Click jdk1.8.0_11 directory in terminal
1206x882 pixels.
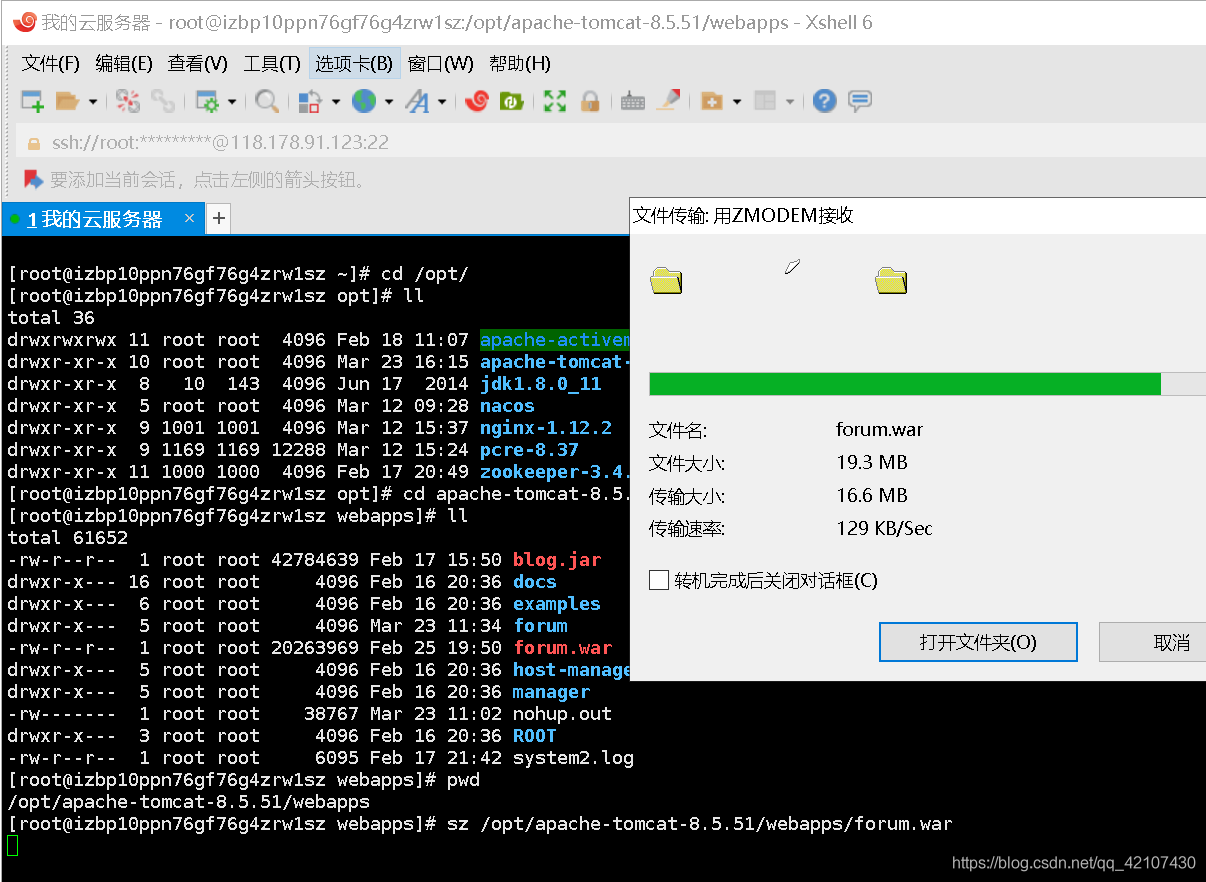click(541, 384)
